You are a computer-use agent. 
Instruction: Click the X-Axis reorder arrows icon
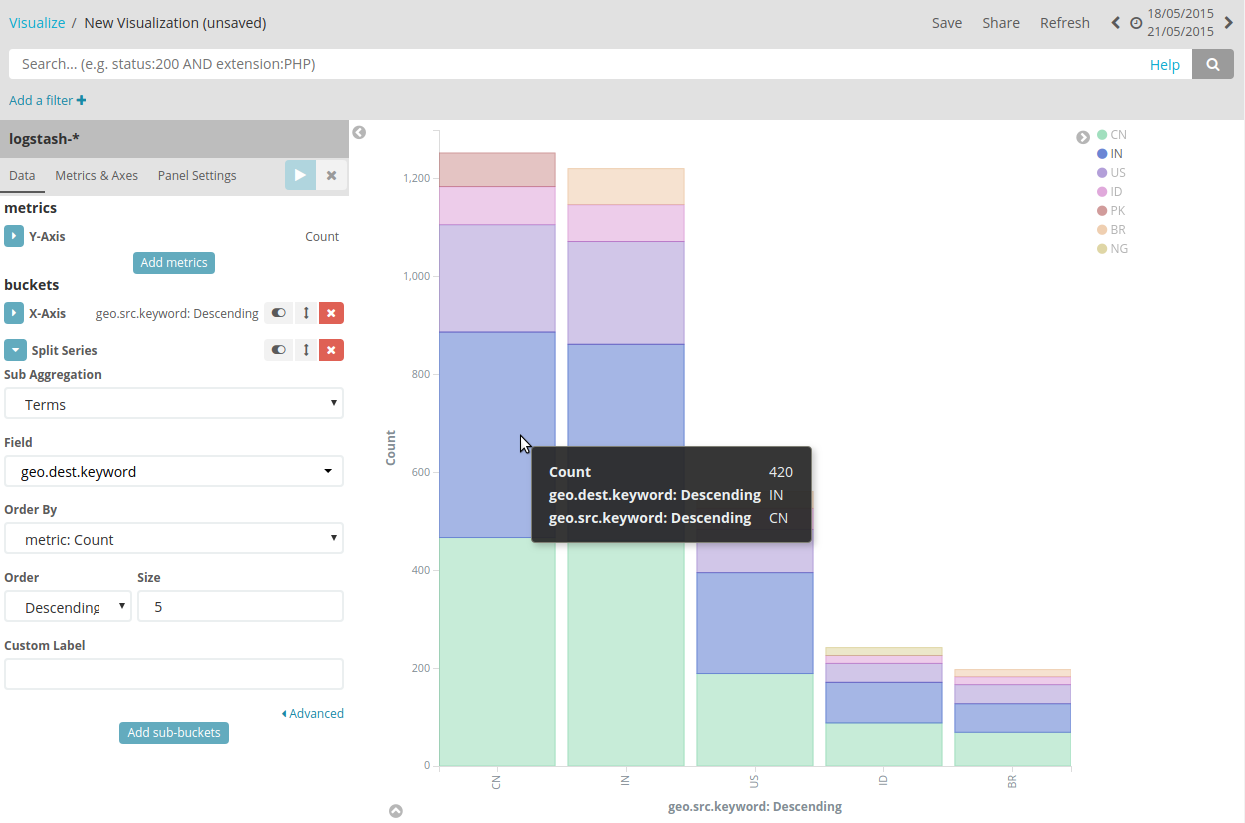tap(306, 313)
